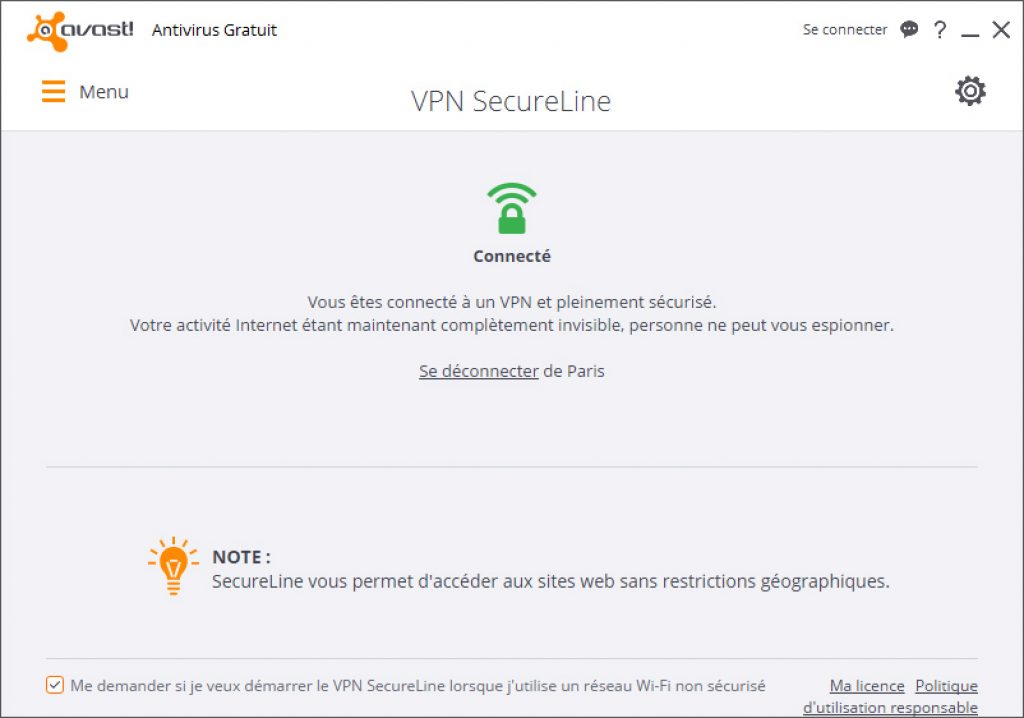This screenshot has width=1024, height=718.
Task: Uncheck the unsecured Wi-Fi prompt checkbox
Action: click(x=55, y=685)
